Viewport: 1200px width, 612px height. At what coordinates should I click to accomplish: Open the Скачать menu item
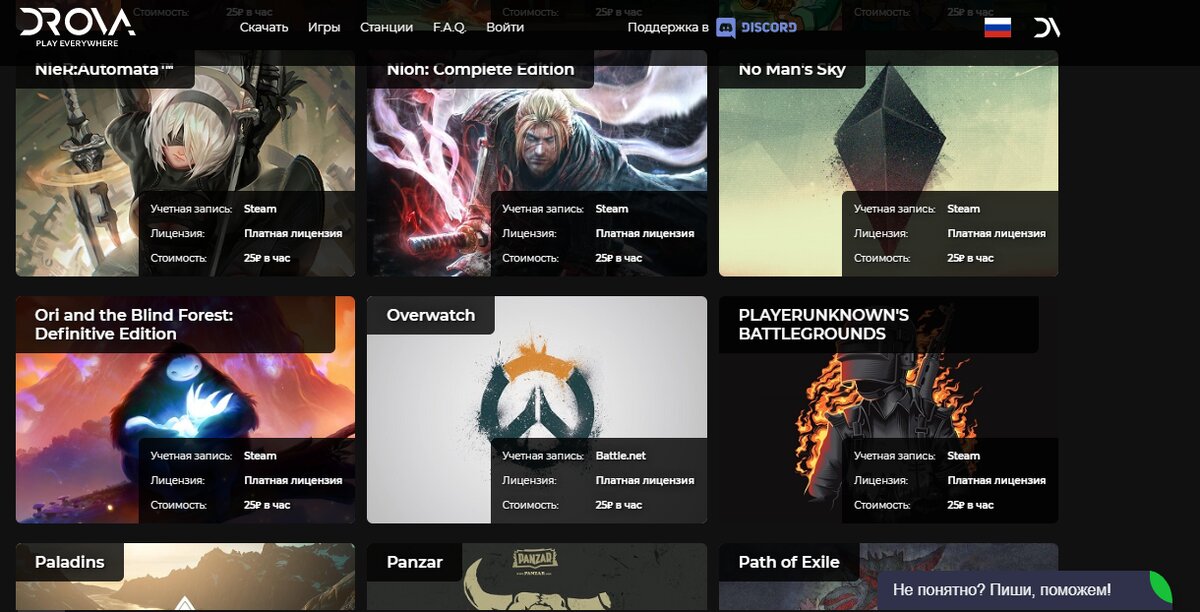point(264,27)
